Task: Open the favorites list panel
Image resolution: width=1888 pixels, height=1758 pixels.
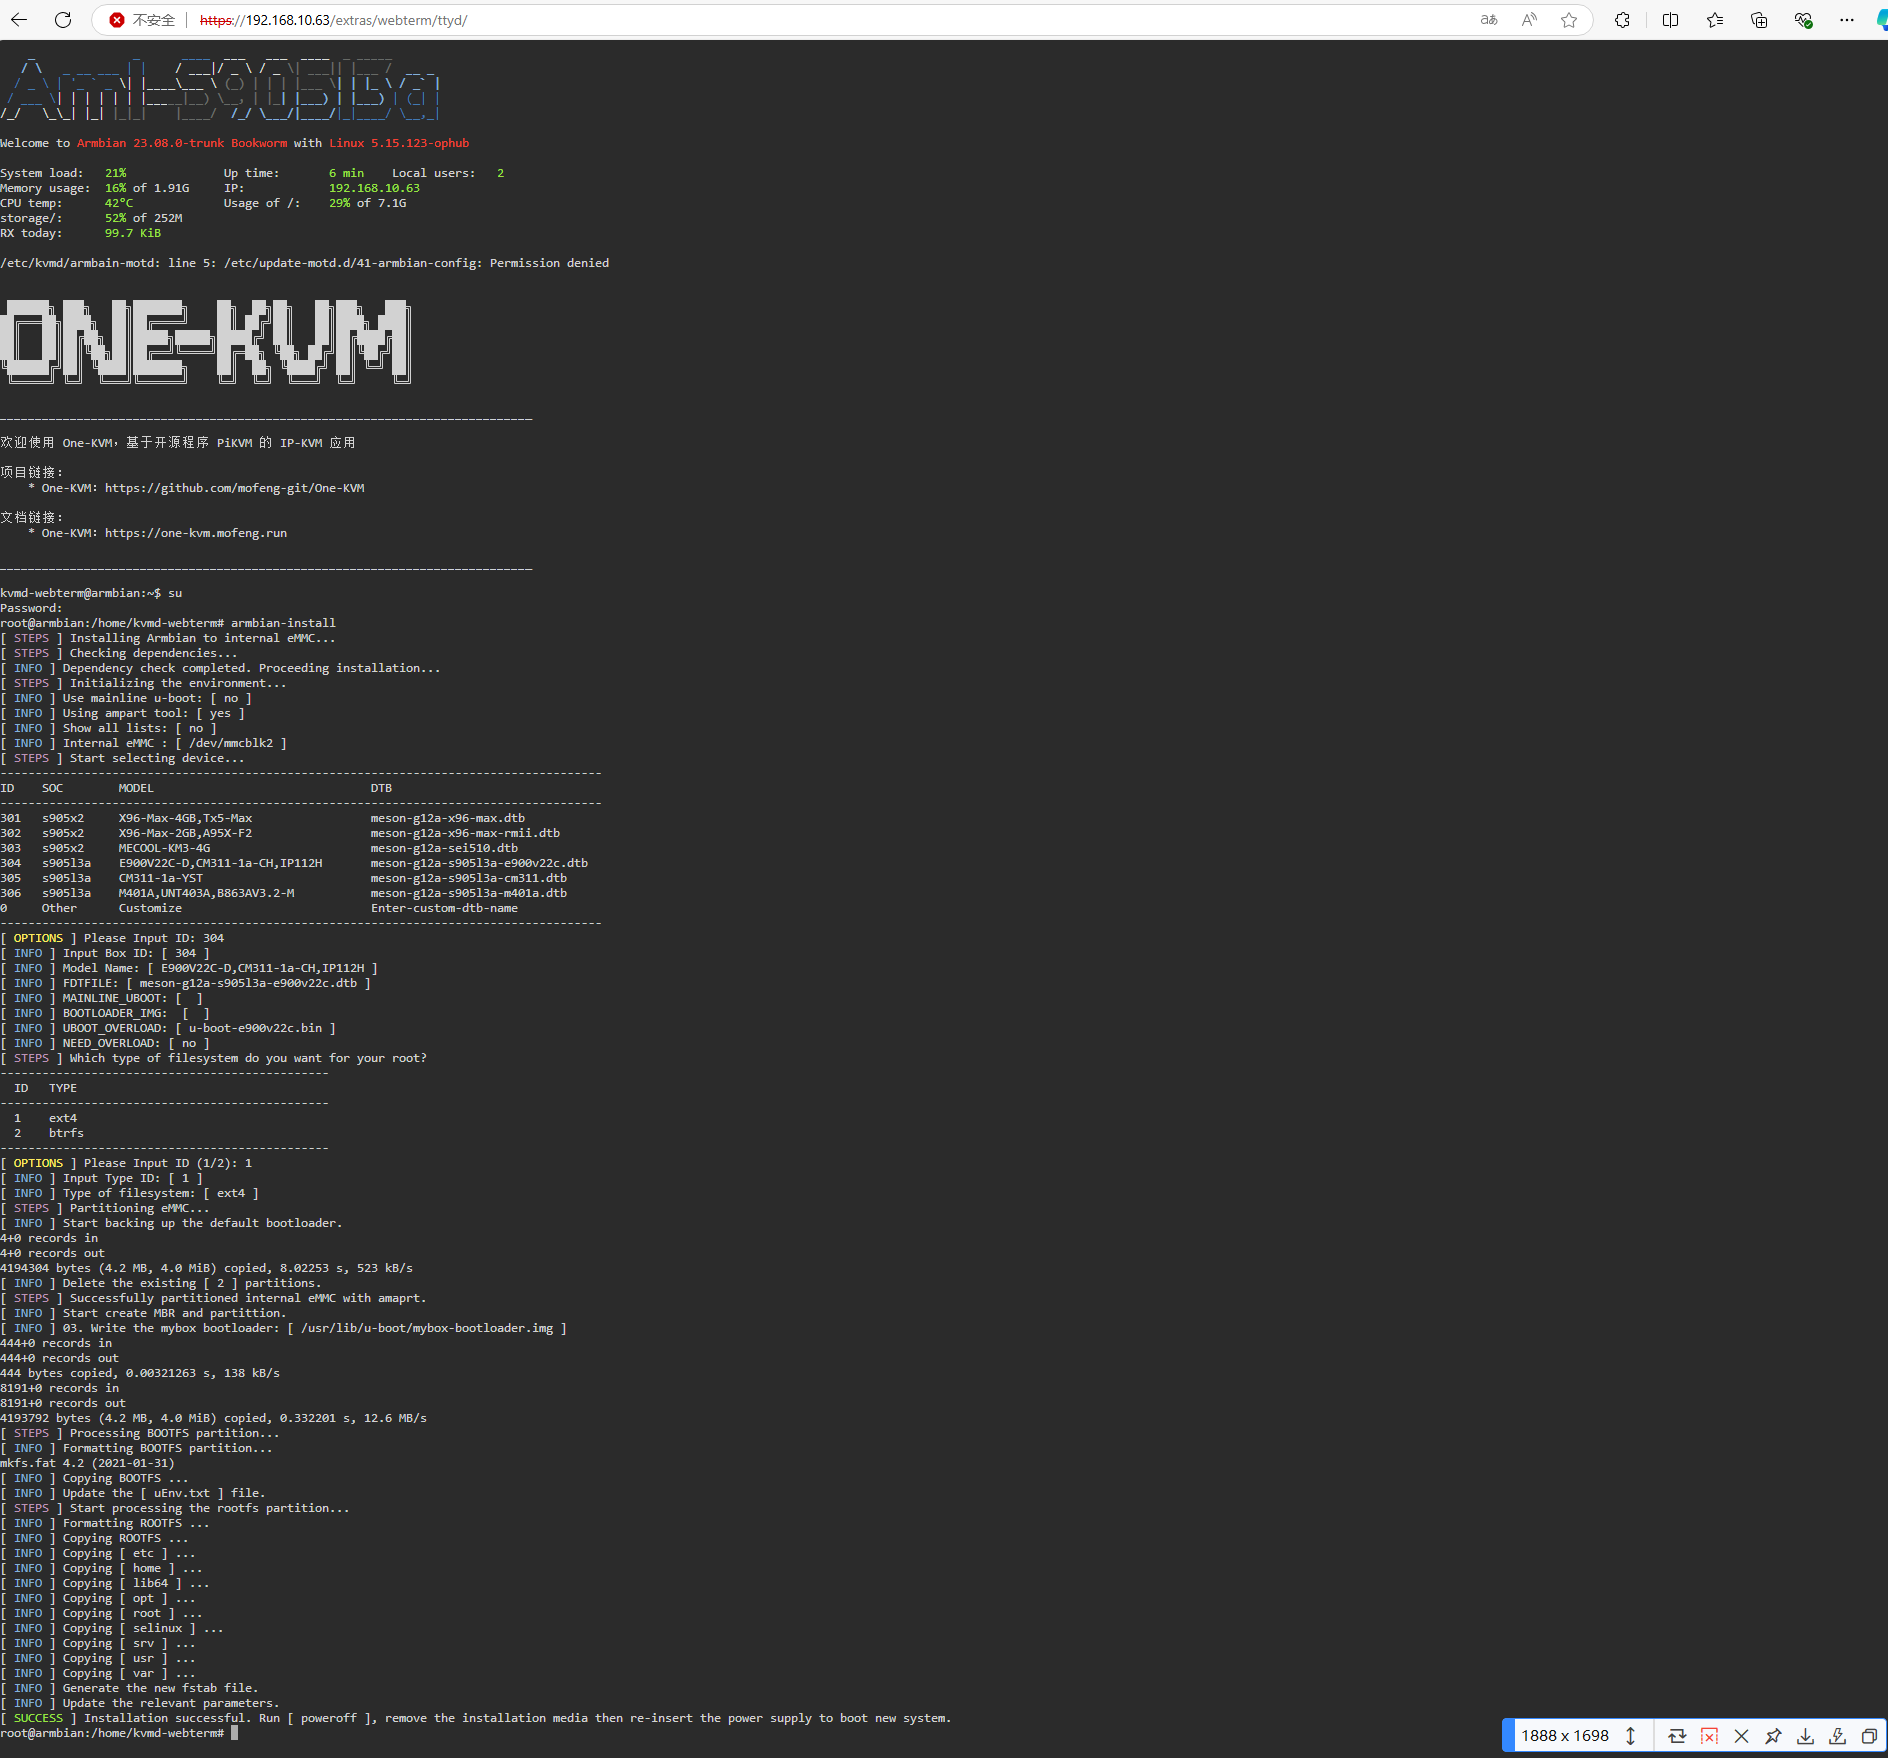Action: pyautogui.click(x=1715, y=20)
